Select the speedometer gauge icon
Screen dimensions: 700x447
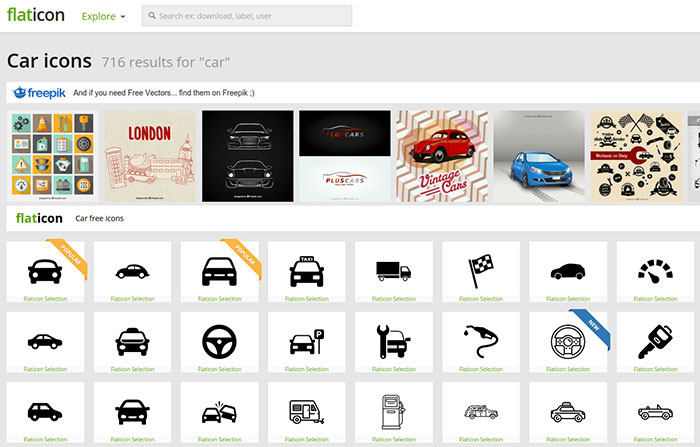pos(655,271)
